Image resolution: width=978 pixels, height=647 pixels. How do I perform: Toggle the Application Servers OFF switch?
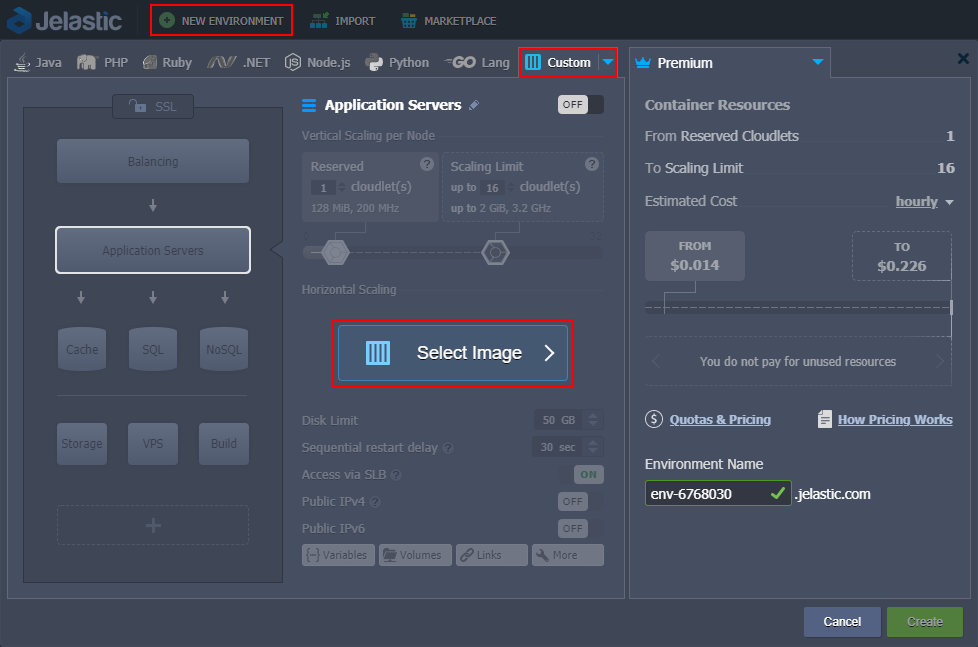point(580,104)
